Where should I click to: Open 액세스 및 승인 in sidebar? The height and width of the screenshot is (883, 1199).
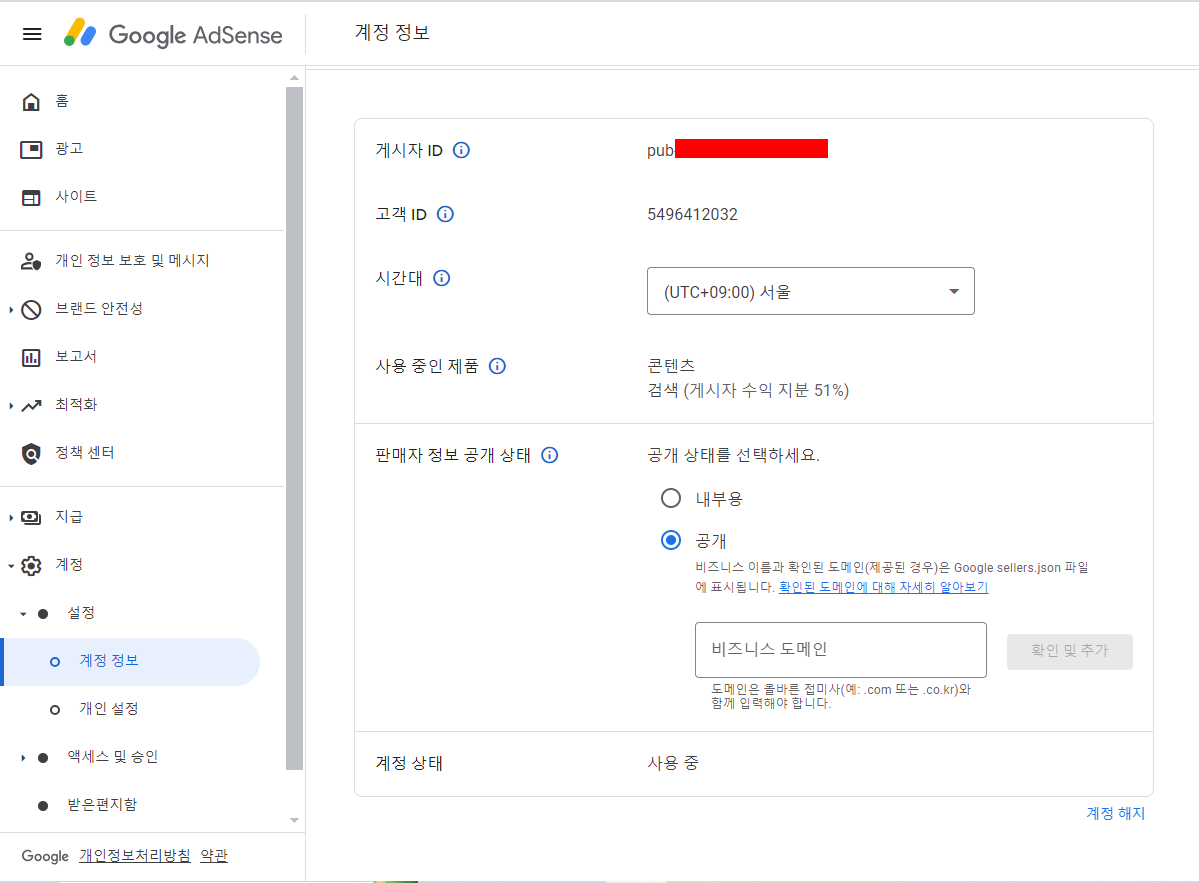point(112,757)
